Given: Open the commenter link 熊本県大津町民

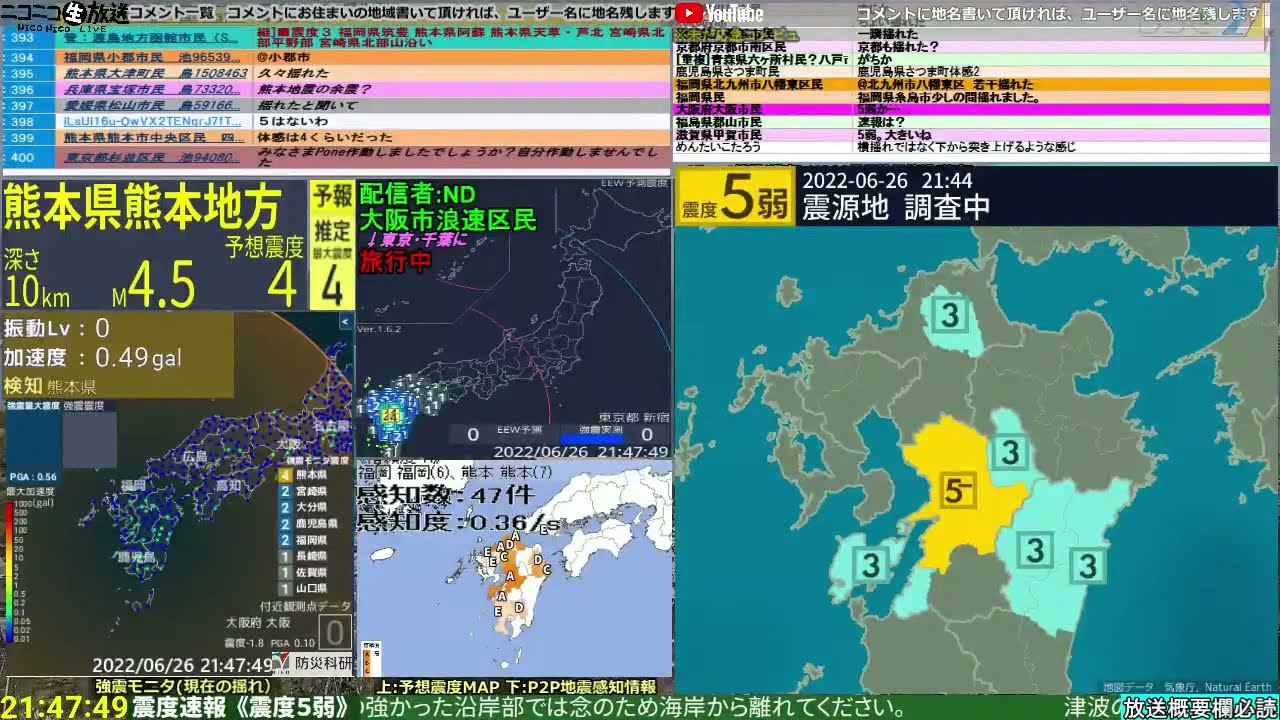Looking at the screenshot, I should tap(155, 73).
